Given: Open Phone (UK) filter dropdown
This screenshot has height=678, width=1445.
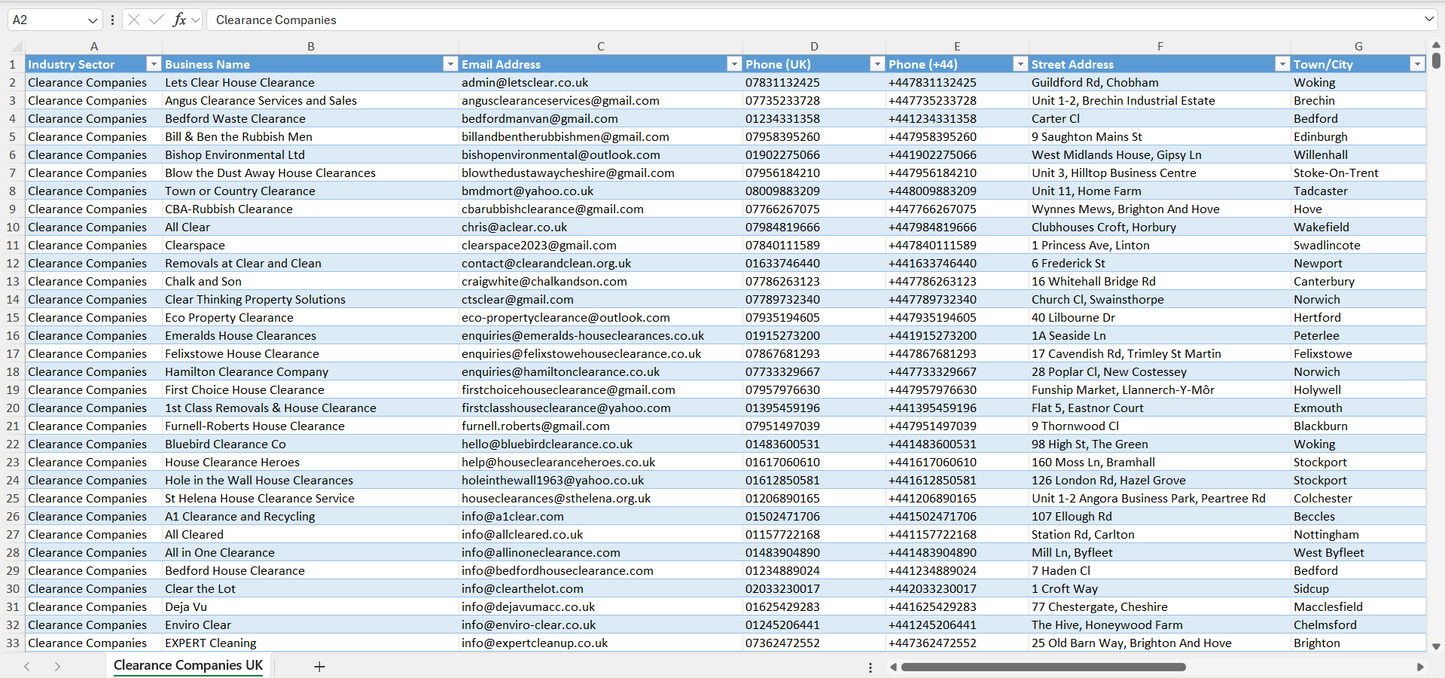Looking at the screenshot, I should coord(877,64).
